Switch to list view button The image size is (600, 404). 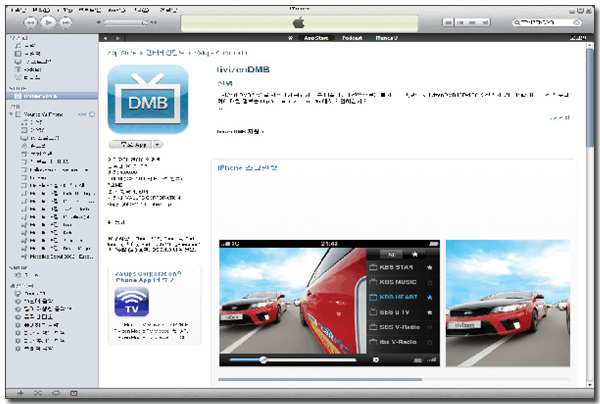448,23
